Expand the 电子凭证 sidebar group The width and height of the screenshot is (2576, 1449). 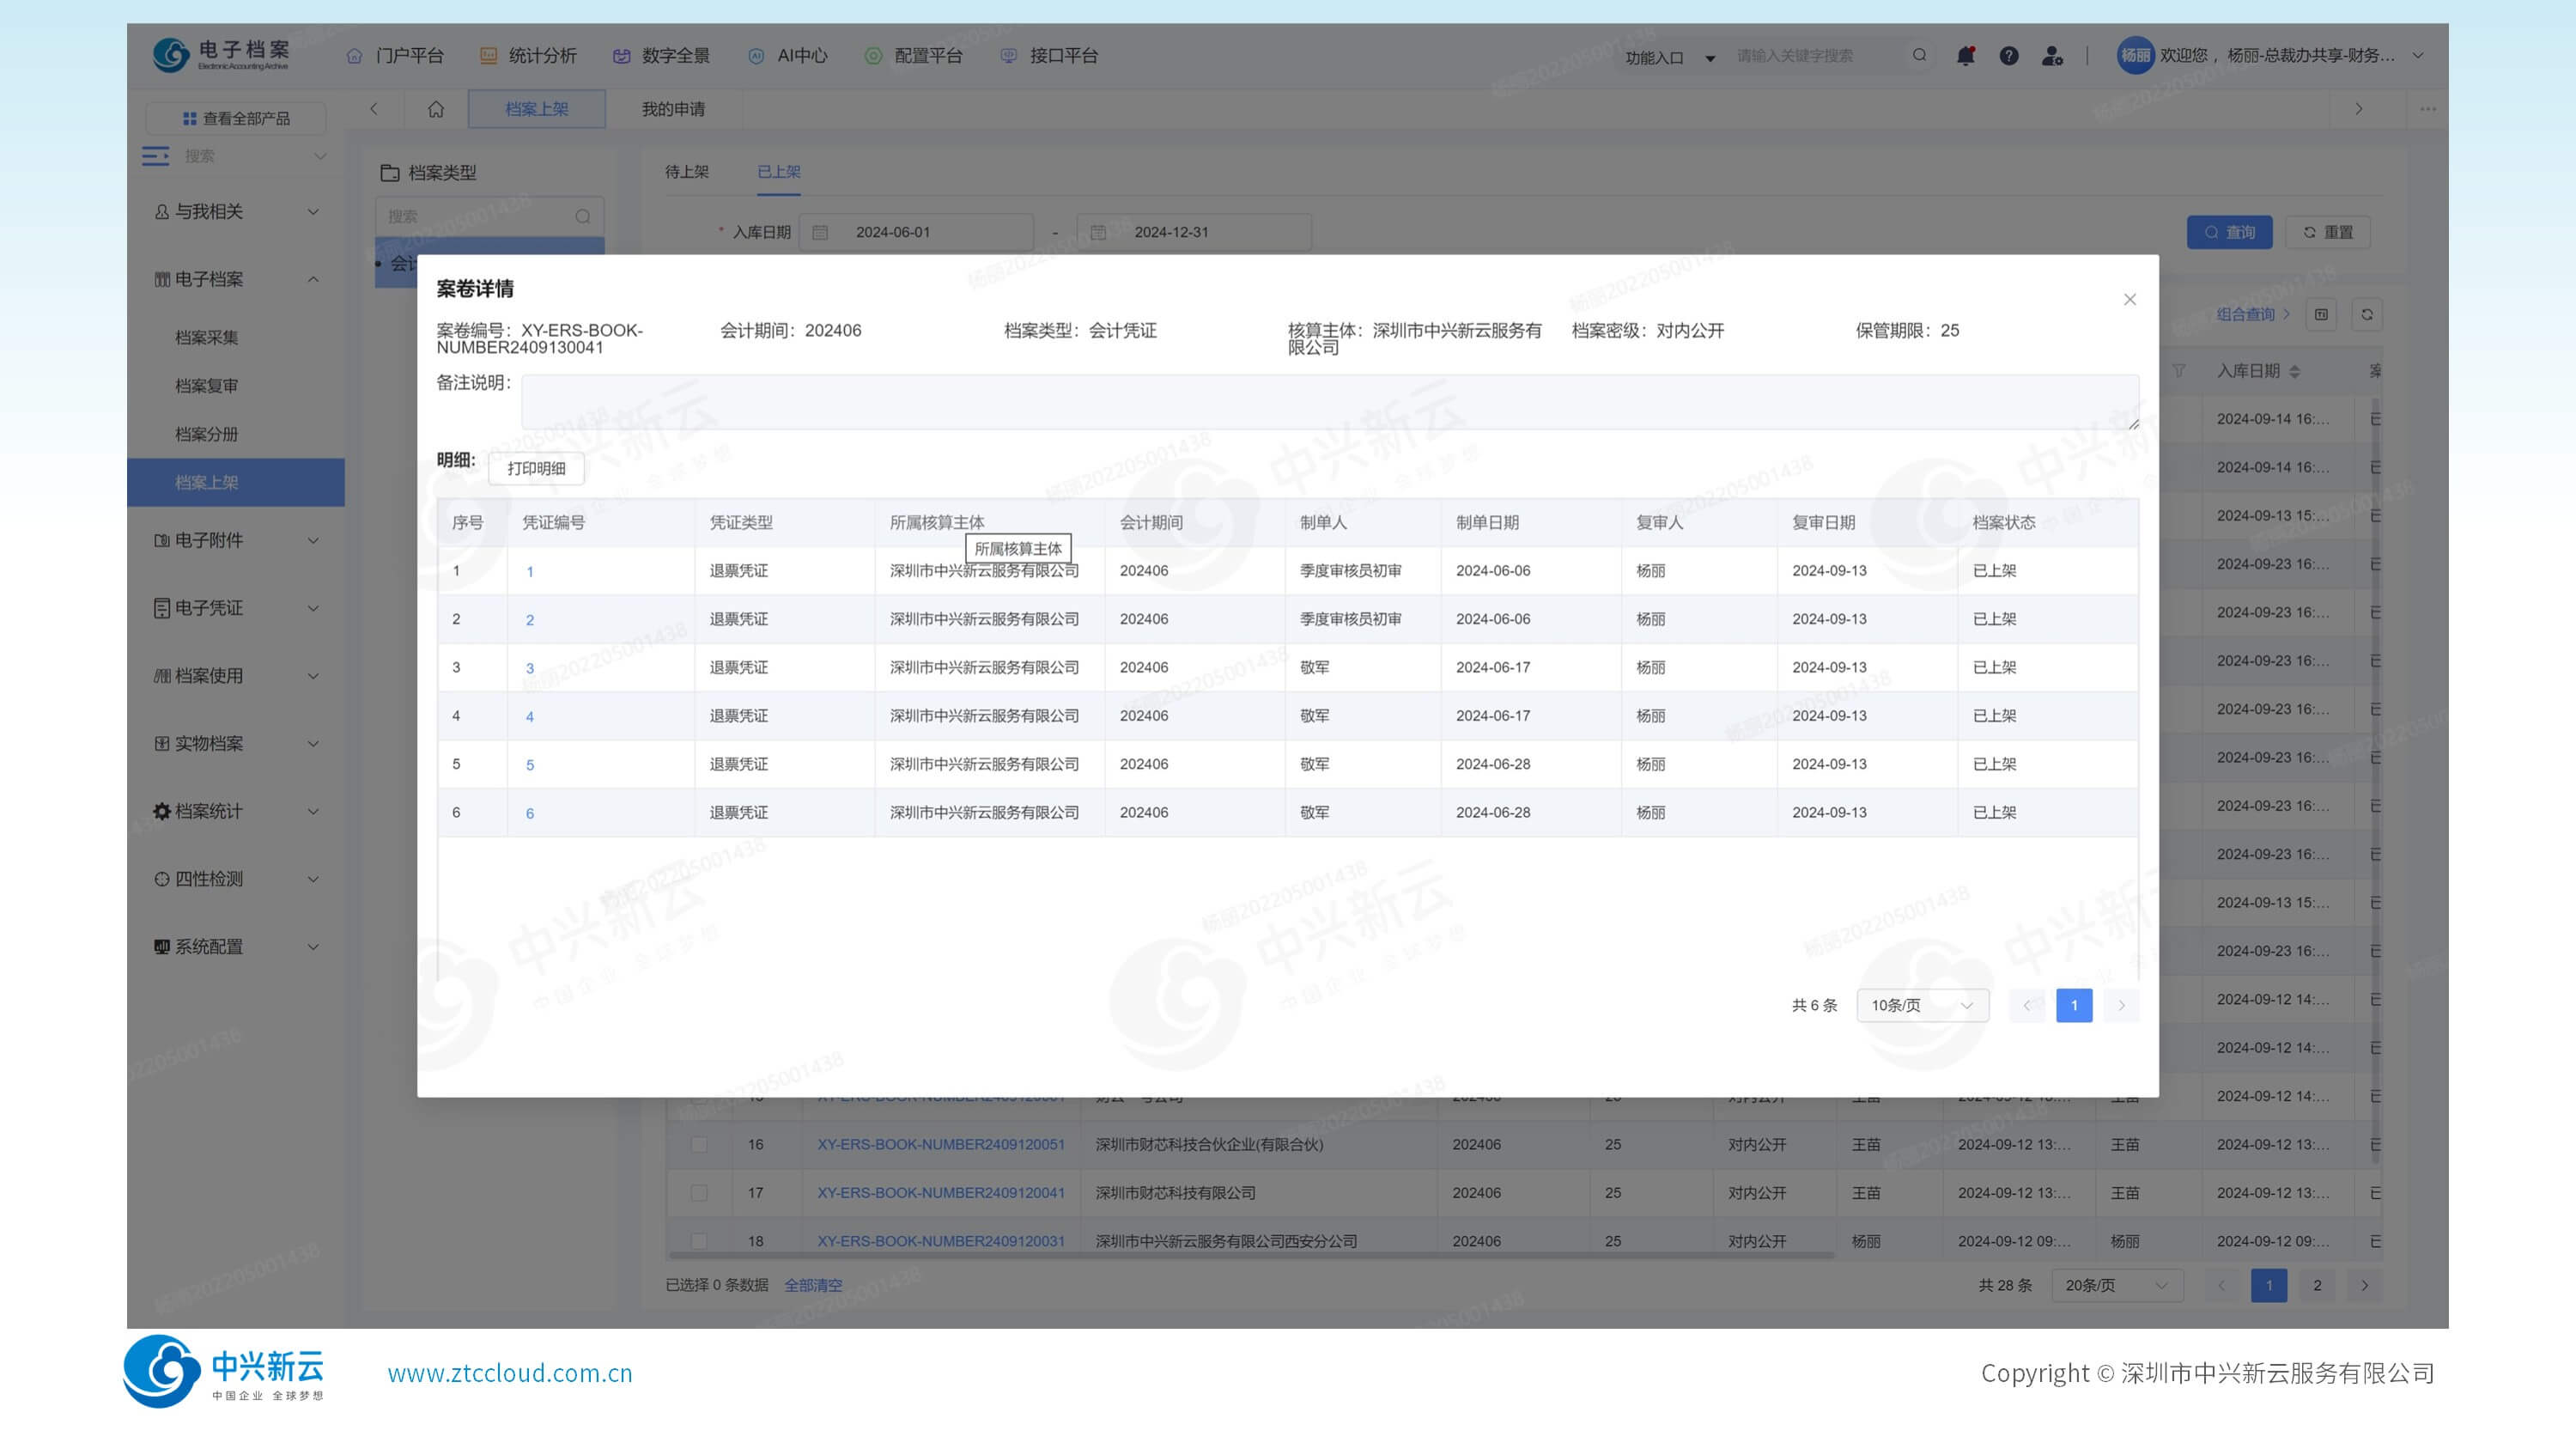236,609
